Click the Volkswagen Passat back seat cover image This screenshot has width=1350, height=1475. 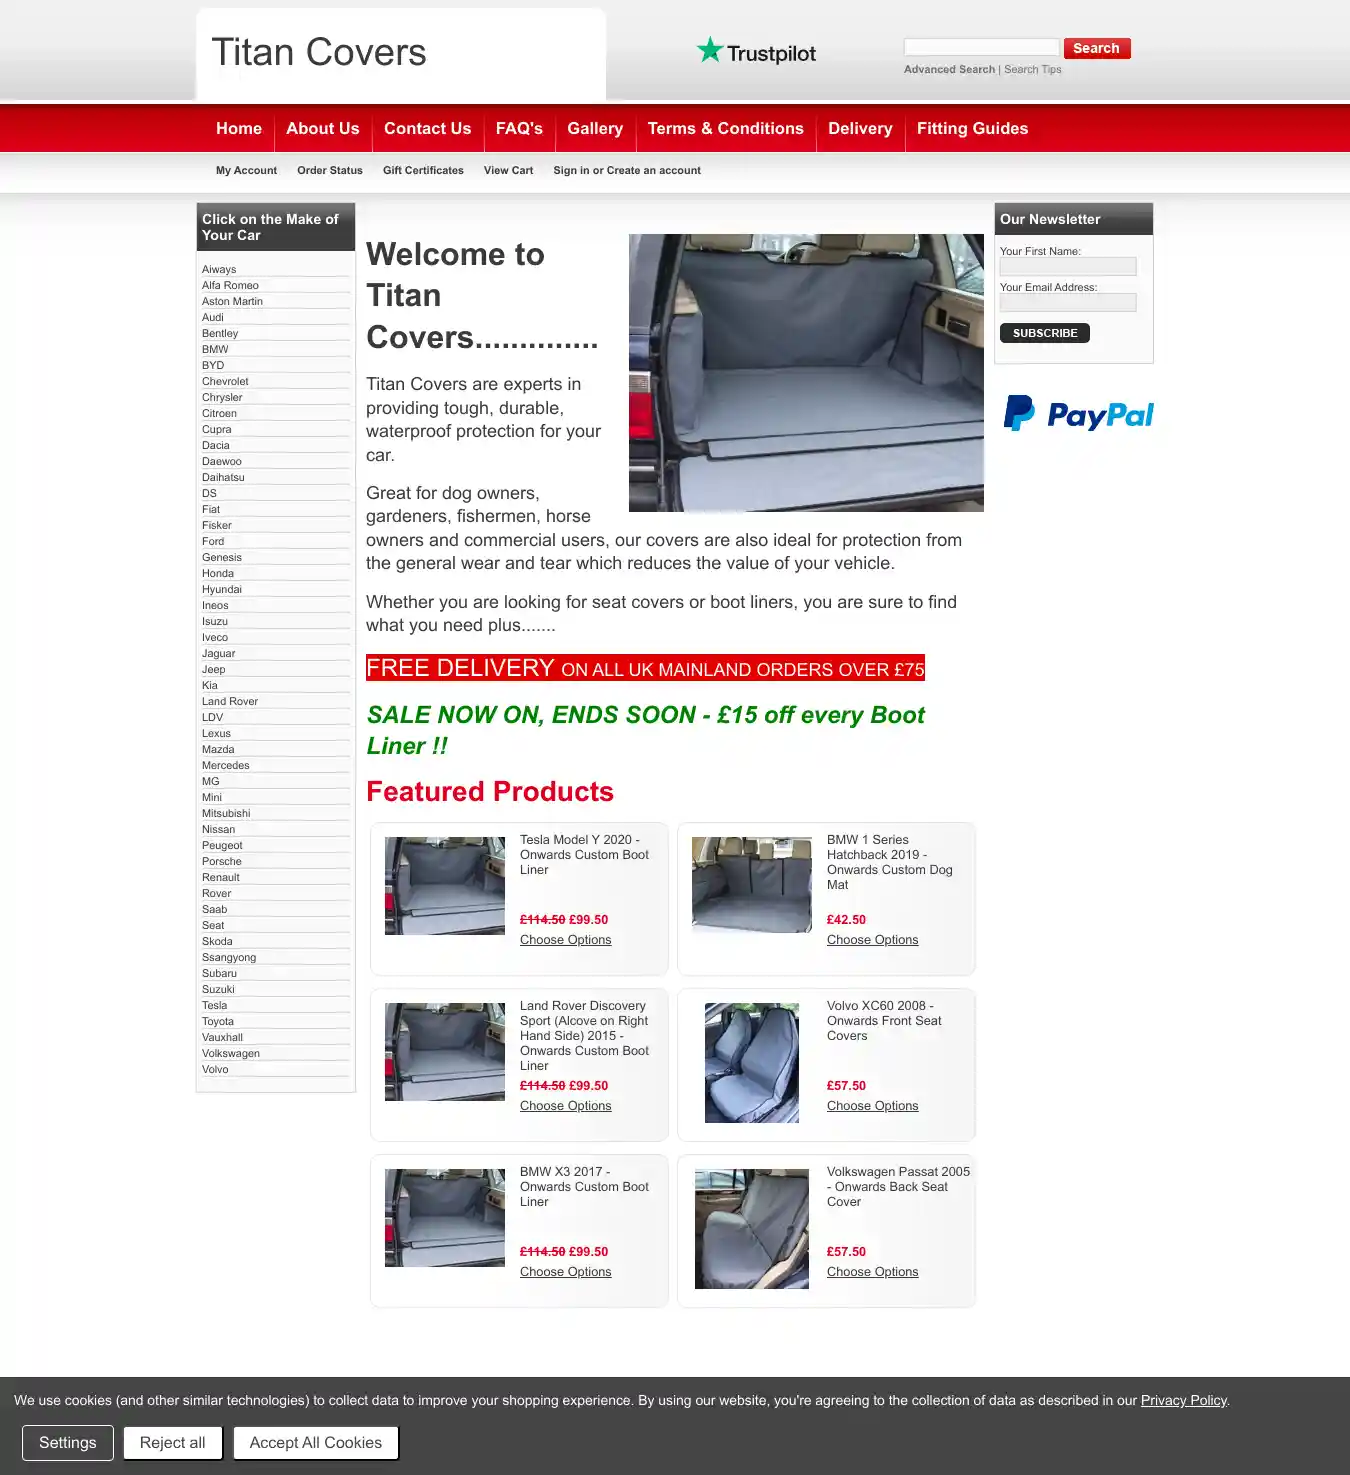(x=752, y=1228)
